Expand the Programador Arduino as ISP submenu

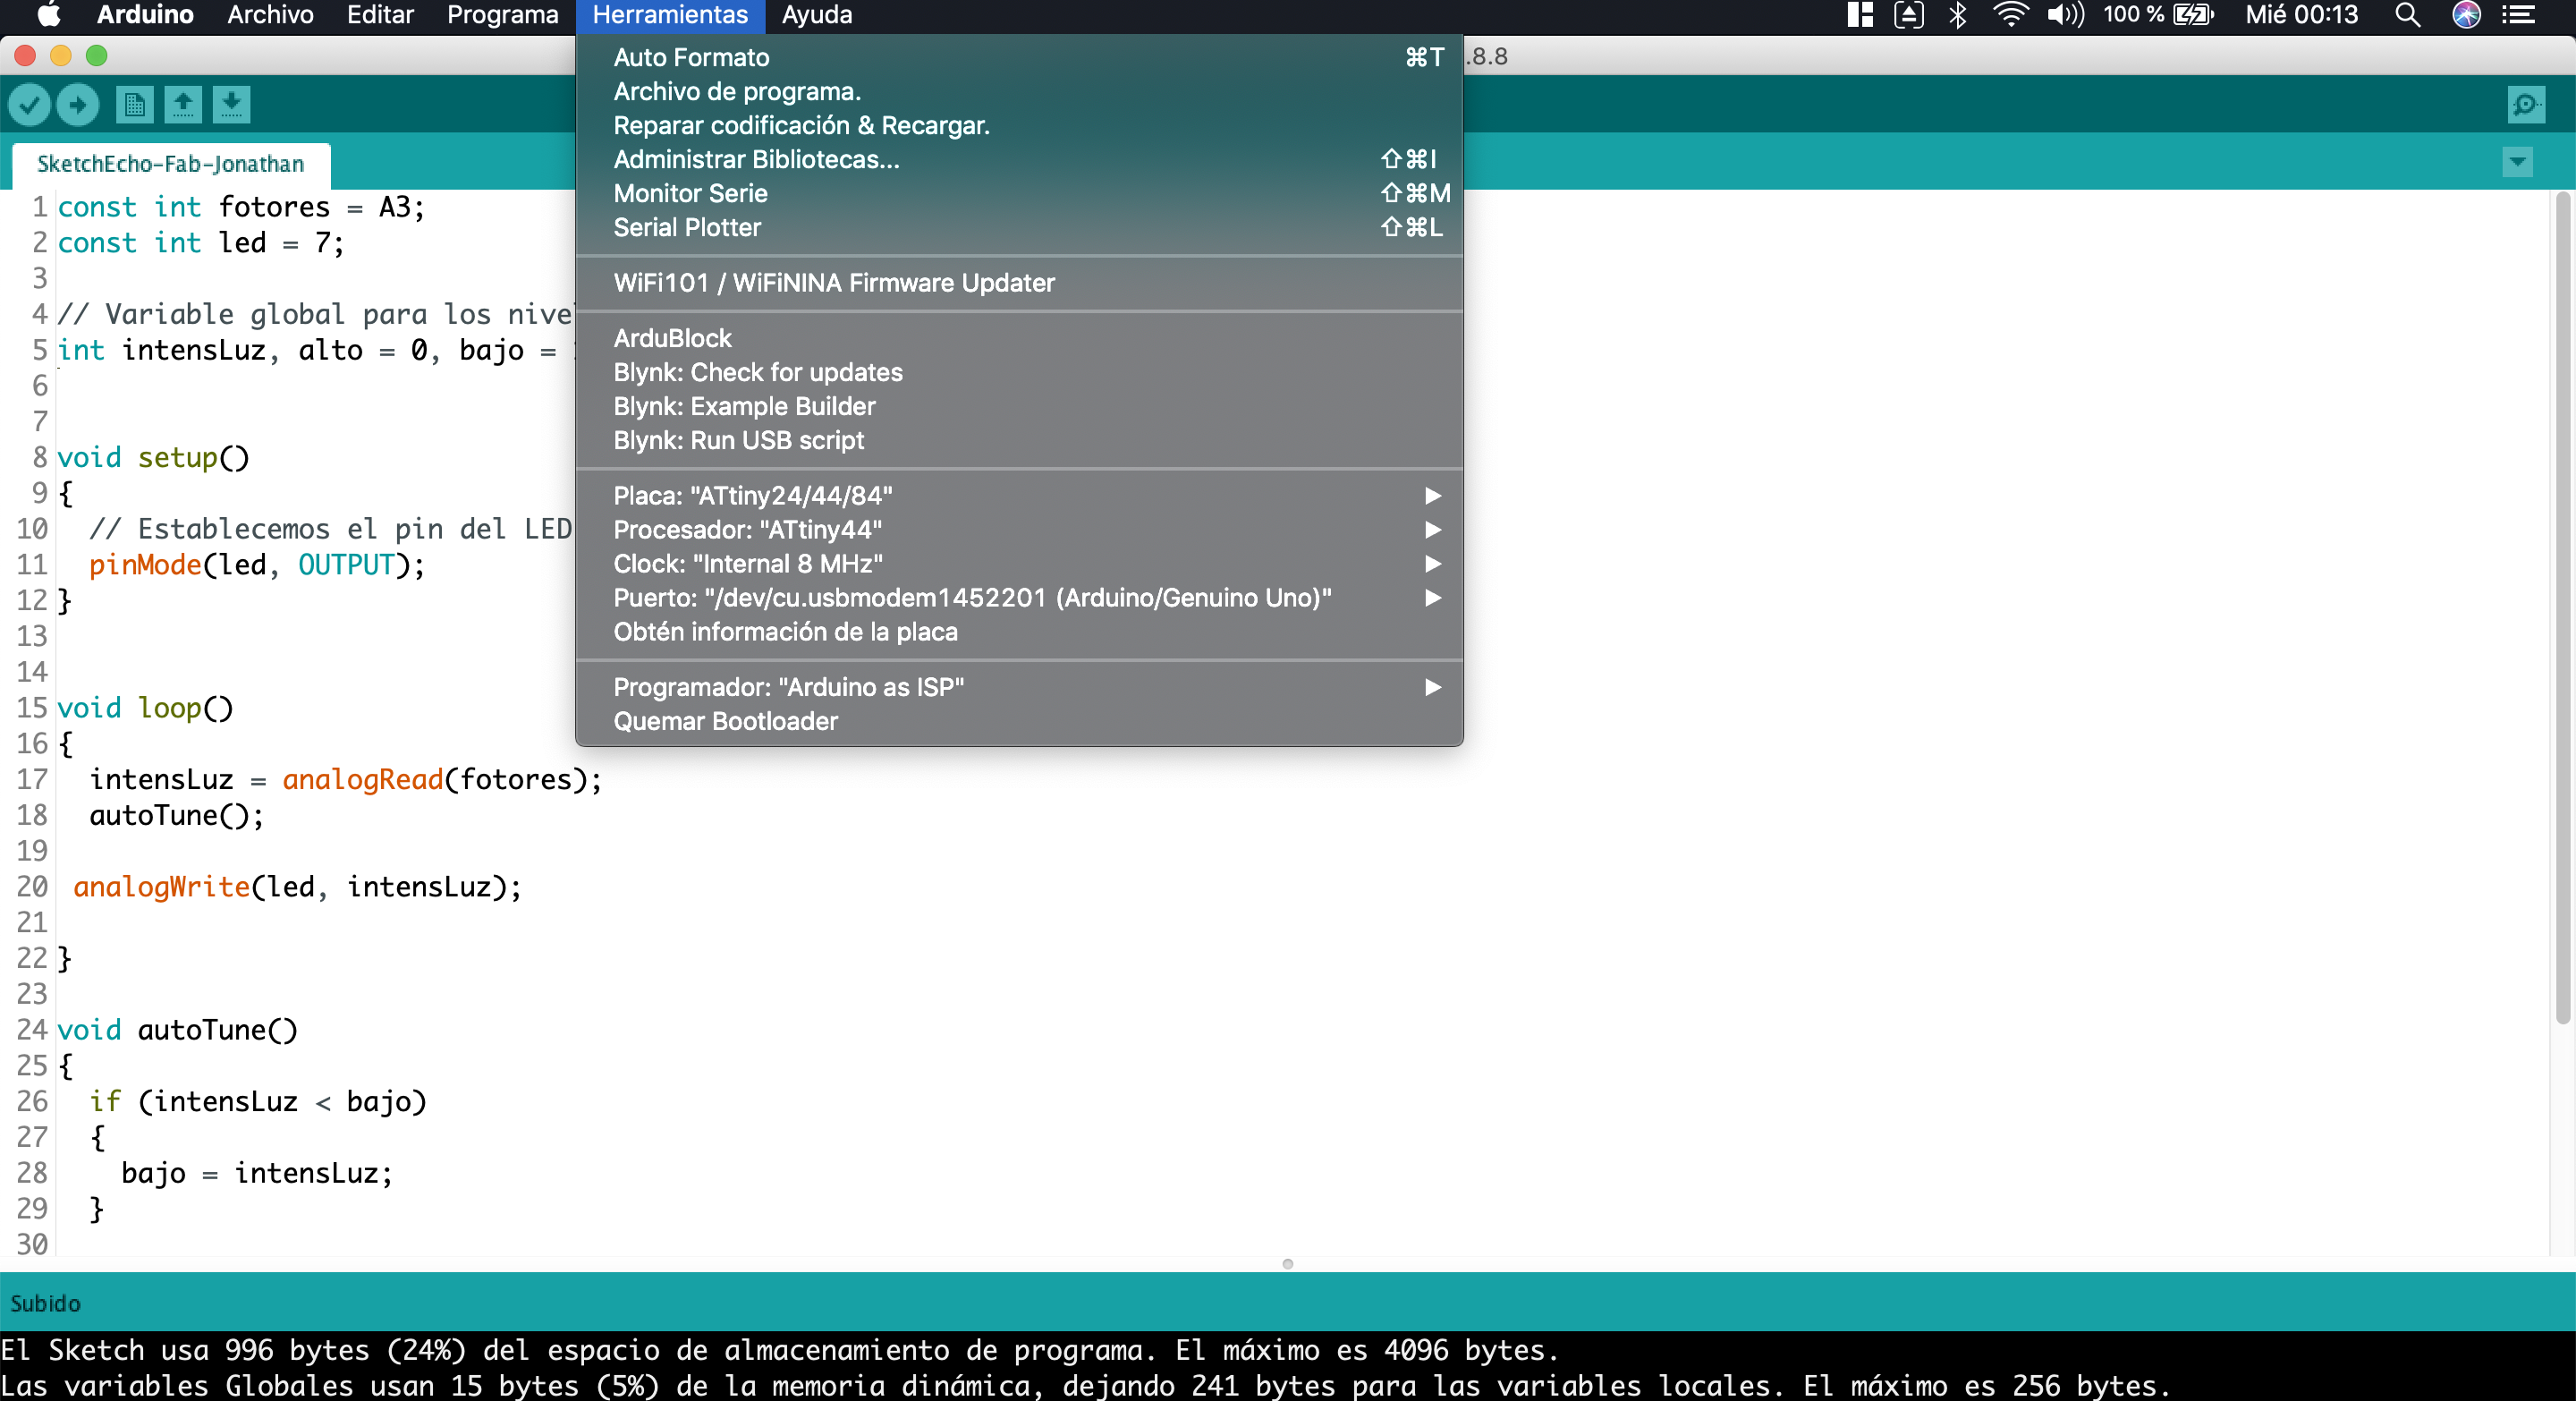[1019, 687]
